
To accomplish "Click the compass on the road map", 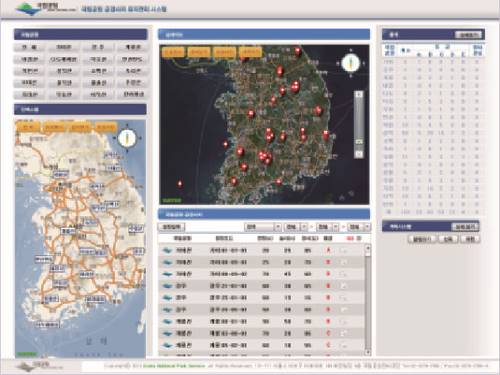I will [127, 138].
